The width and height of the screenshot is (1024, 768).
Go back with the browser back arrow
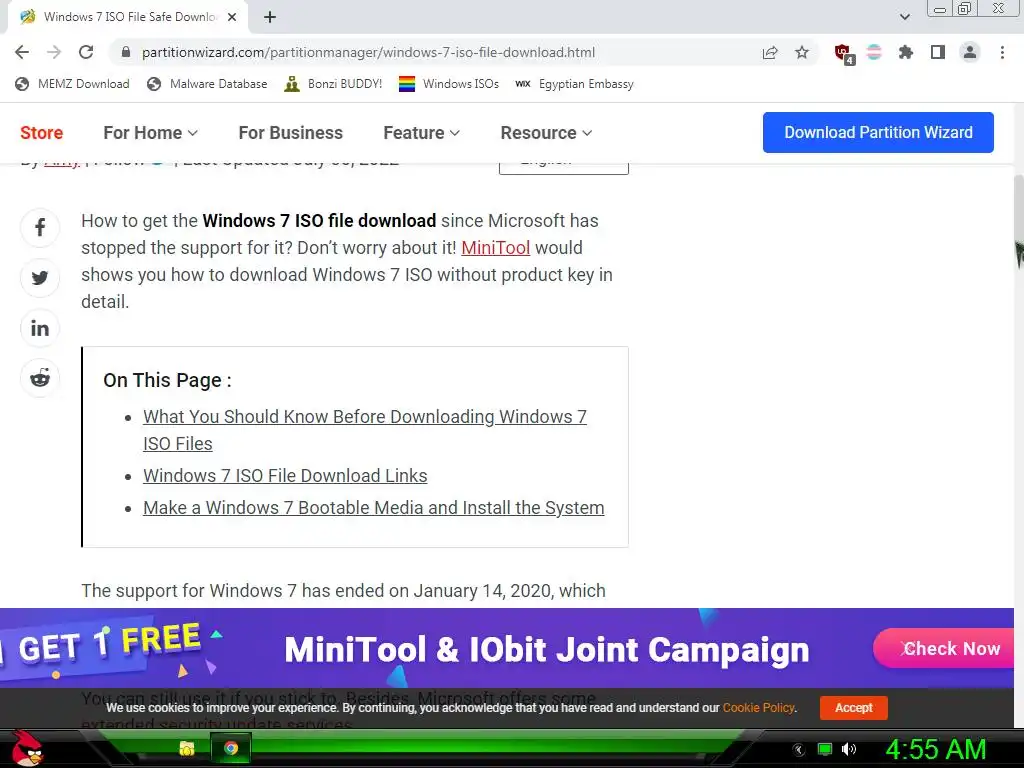tap(22, 52)
